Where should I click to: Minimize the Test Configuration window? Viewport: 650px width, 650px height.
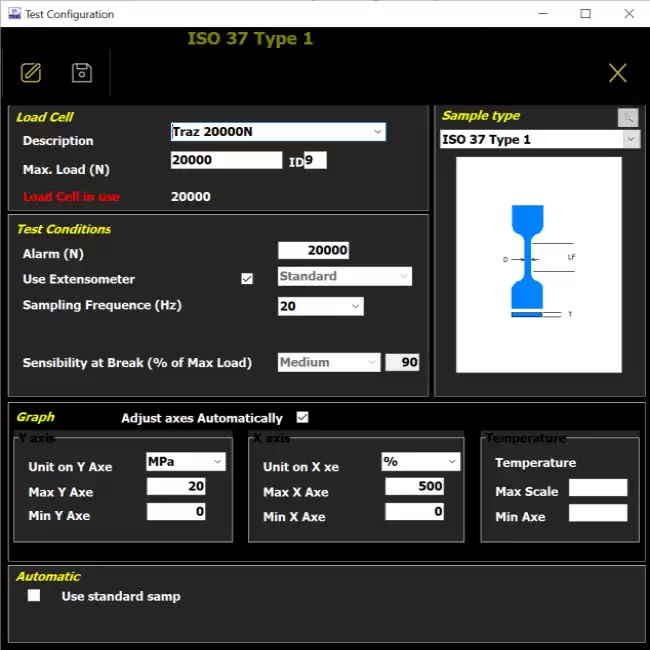(540, 14)
